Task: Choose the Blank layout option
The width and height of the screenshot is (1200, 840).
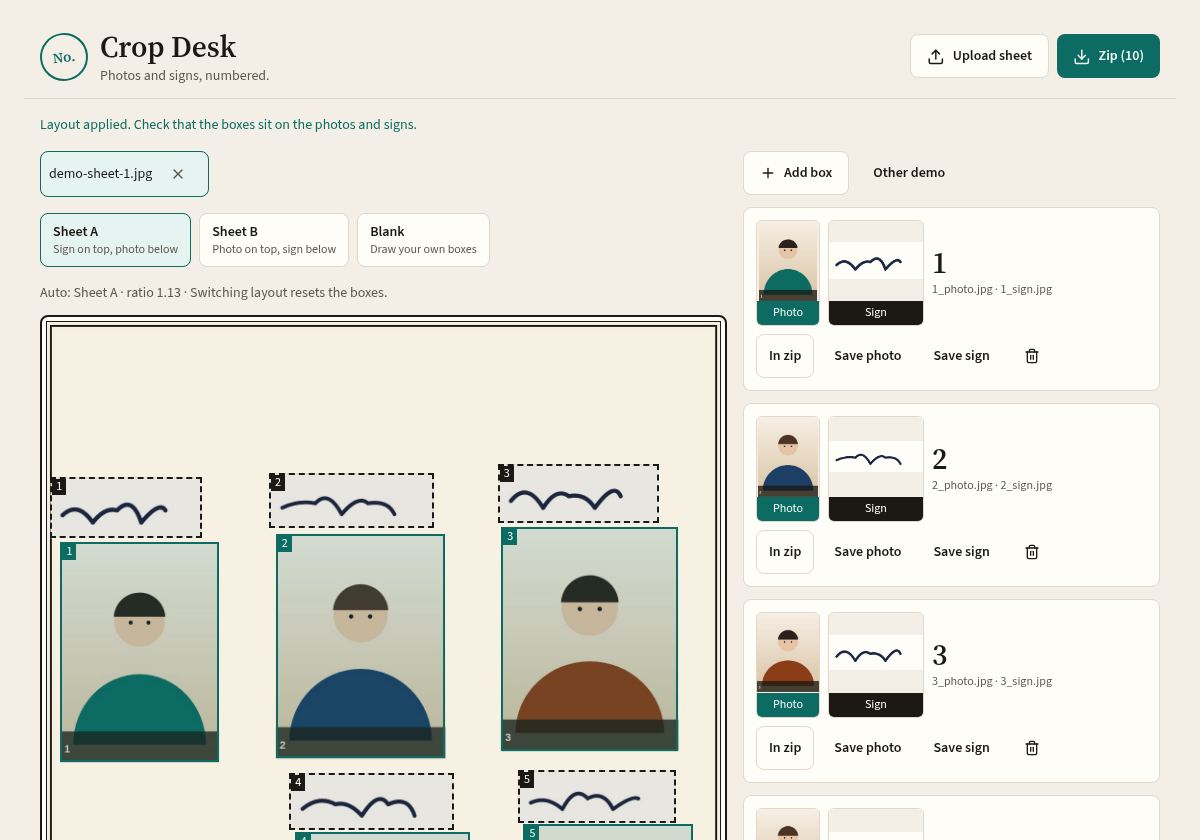Action: coord(423,240)
